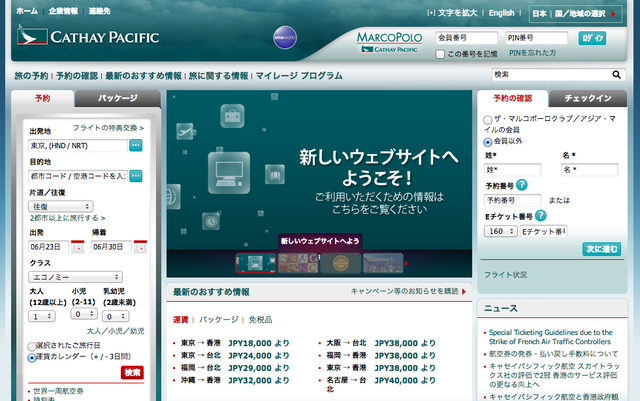This screenshot has height=401, width=640.
Task: Focus the 会員番号 input field
Action: tap(467, 38)
